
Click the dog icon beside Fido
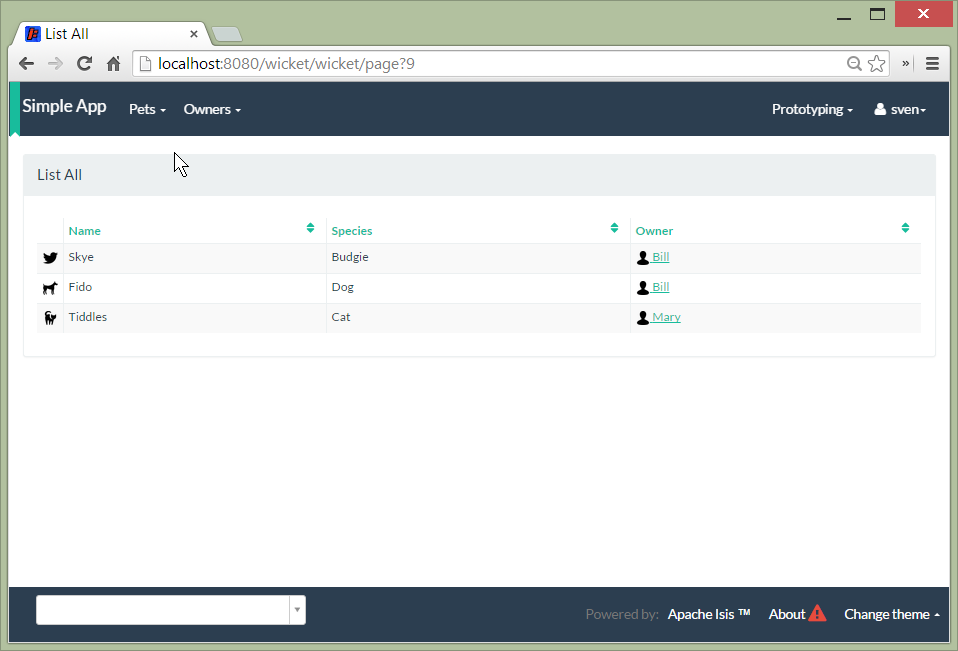(x=50, y=288)
